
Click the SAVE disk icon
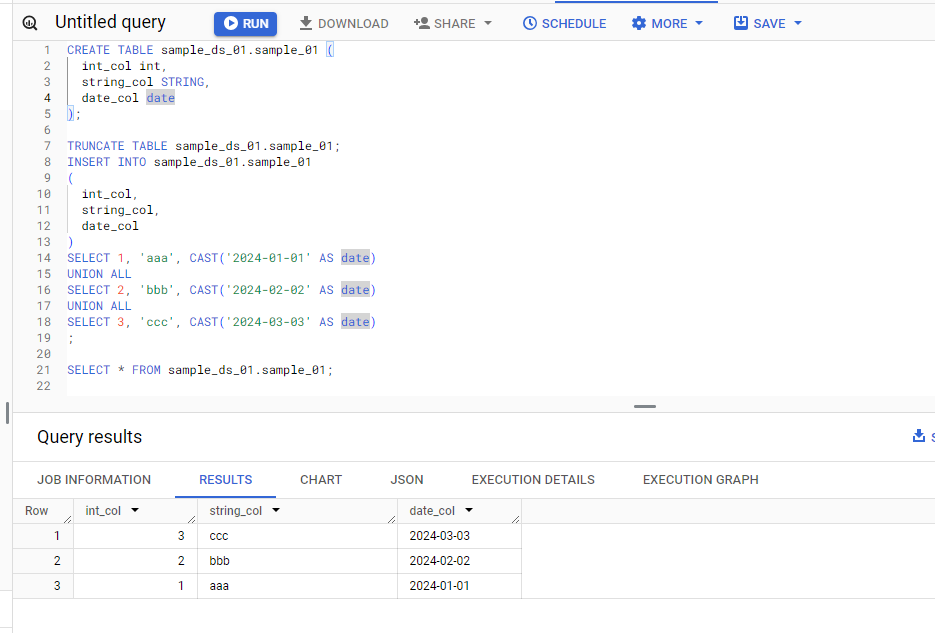tap(741, 23)
